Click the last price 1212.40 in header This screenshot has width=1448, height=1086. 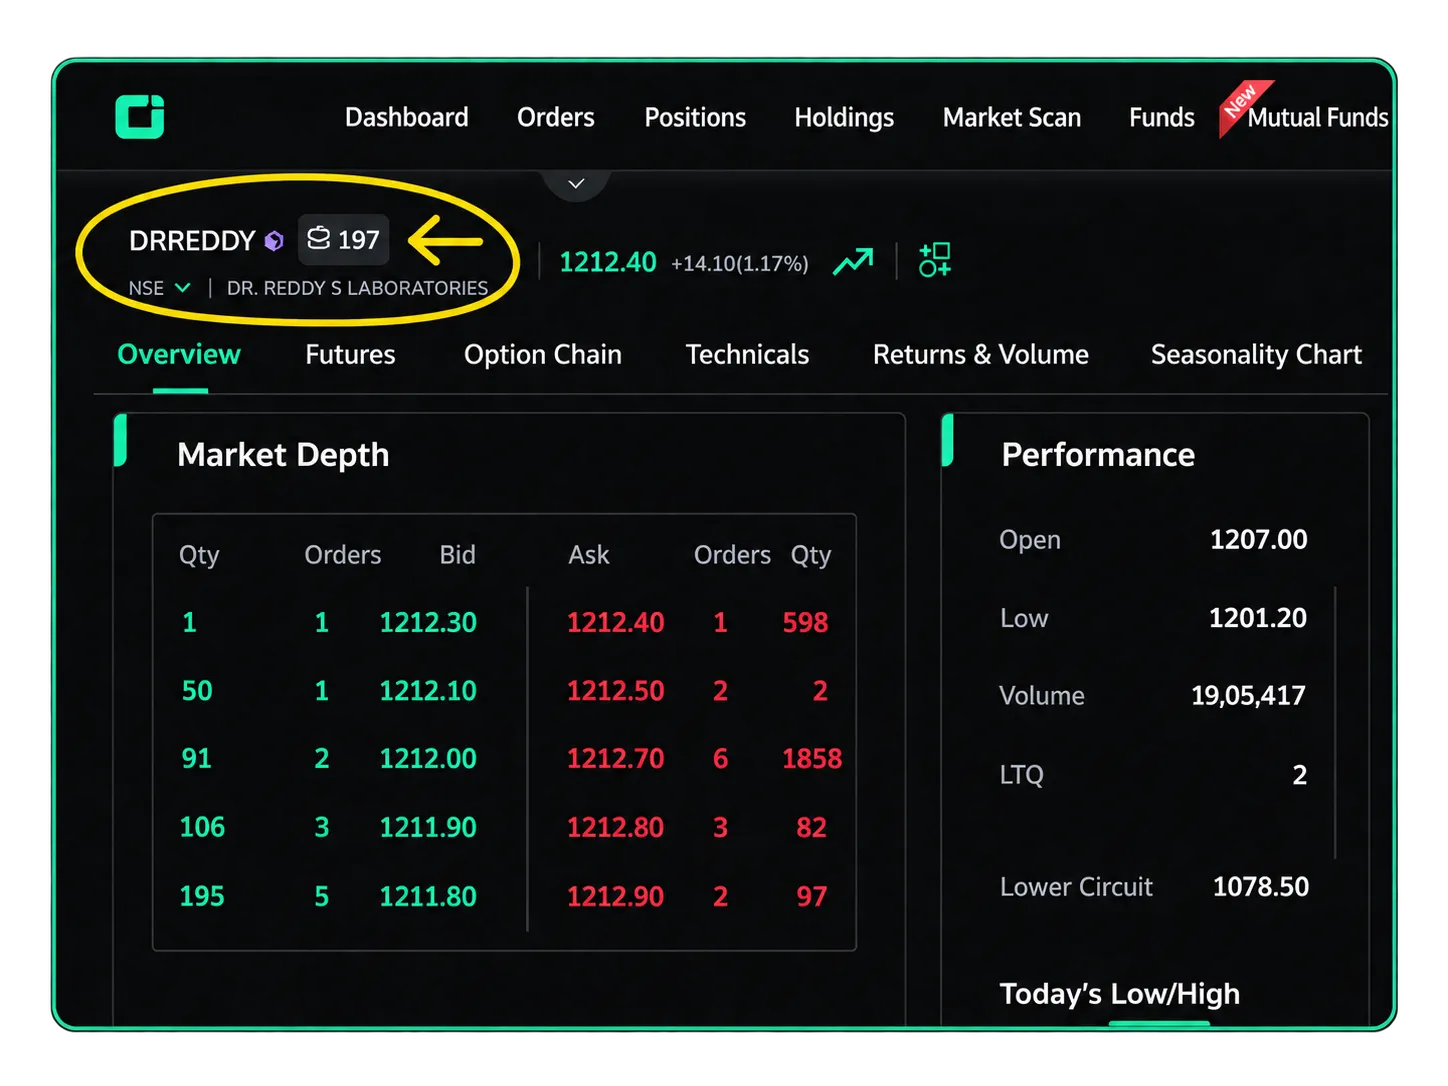[x=607, y=263]
